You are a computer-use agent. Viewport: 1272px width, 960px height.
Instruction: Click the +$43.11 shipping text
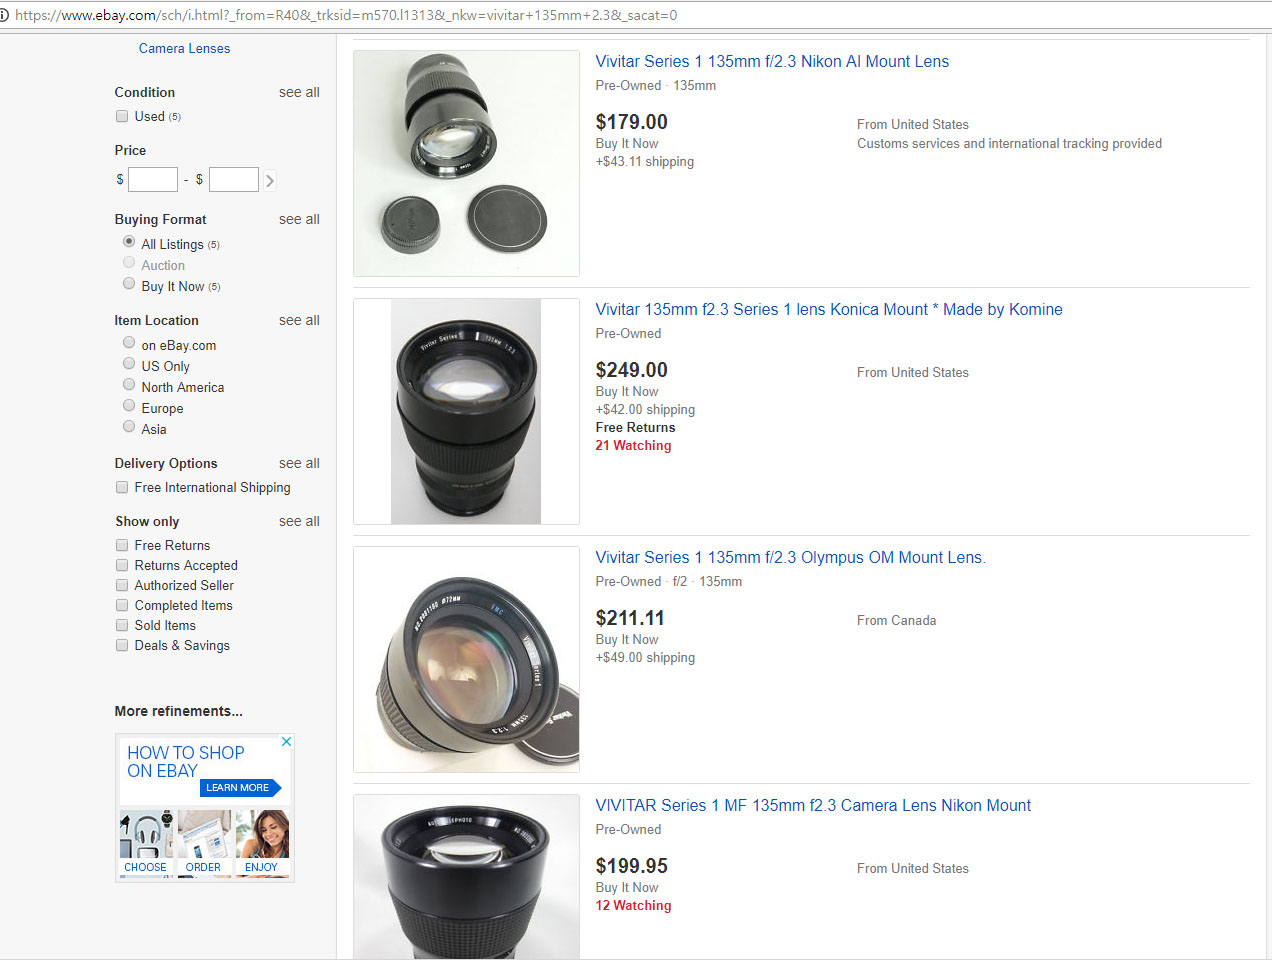(x=644, y=161)
